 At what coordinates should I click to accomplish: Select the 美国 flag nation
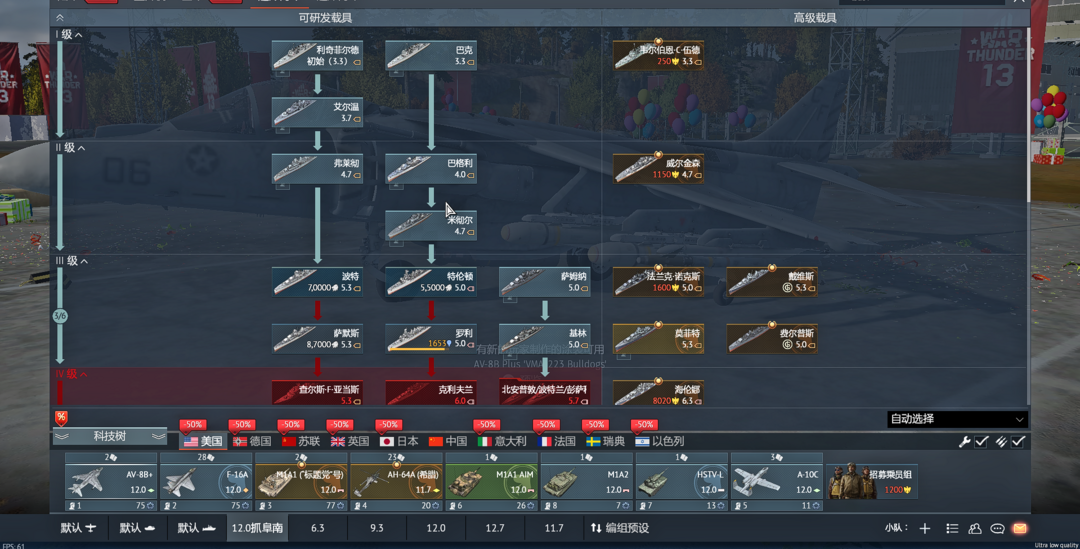point(203,441)
